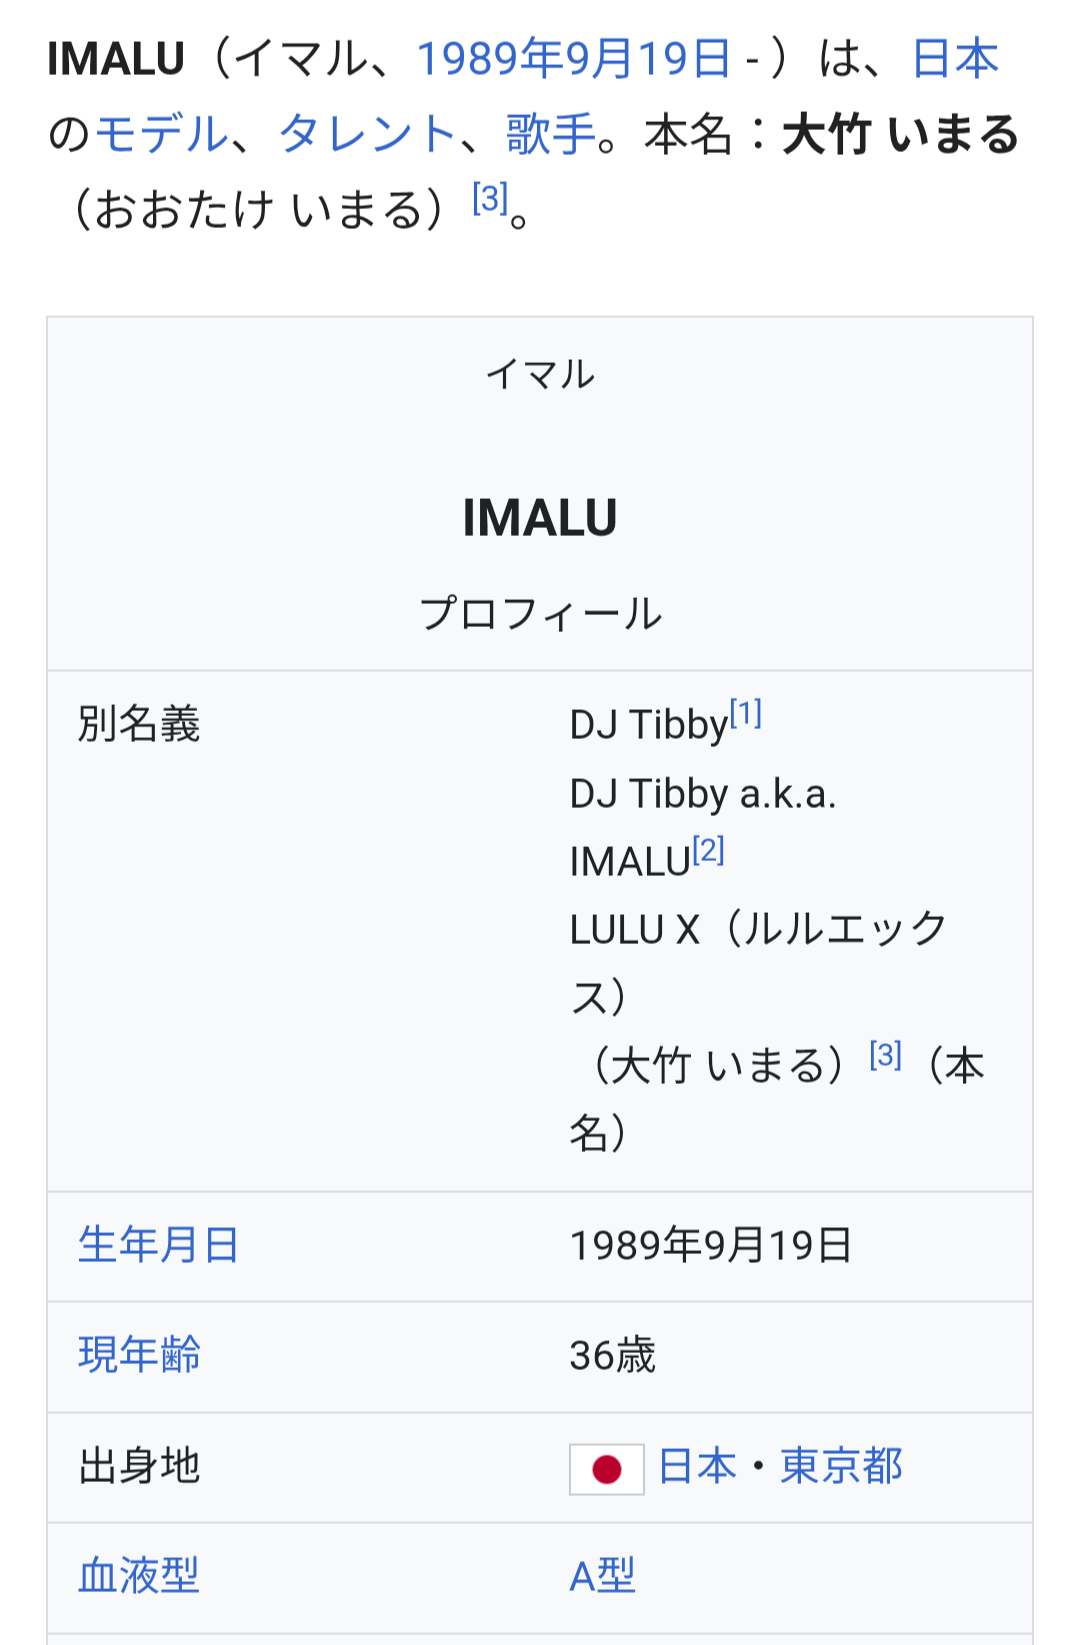Follow the 東京都 link
This screenshot has width=1080, height=1645.
click(x=841, y=1467)
